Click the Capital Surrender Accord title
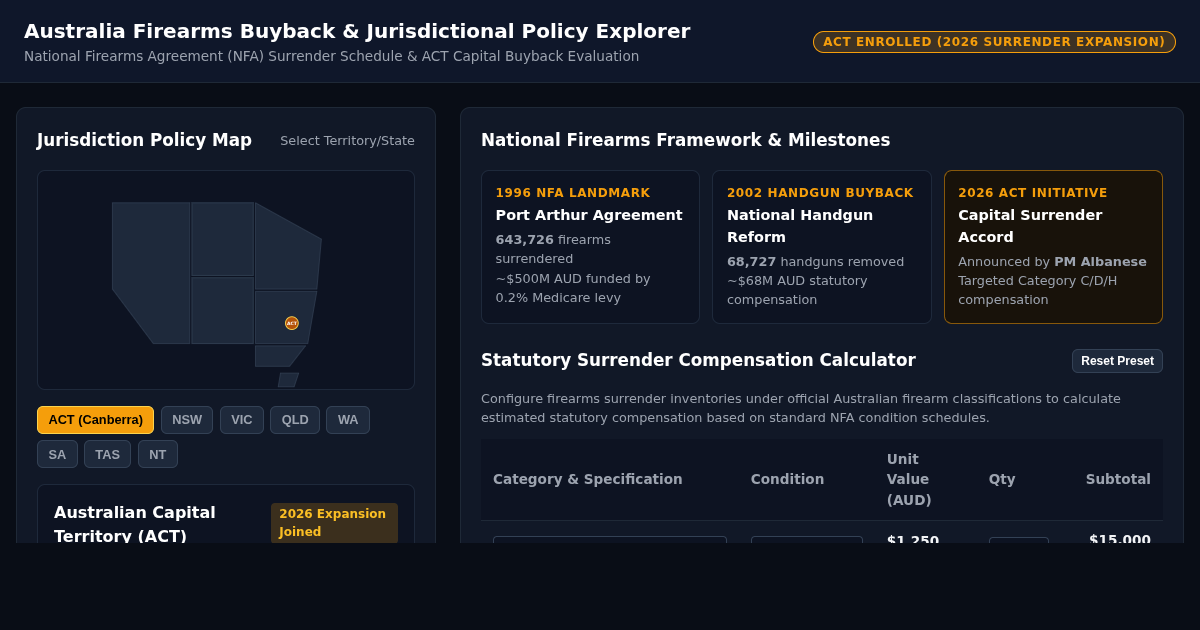This screenshot has width=1200, height=630. 1030,226
